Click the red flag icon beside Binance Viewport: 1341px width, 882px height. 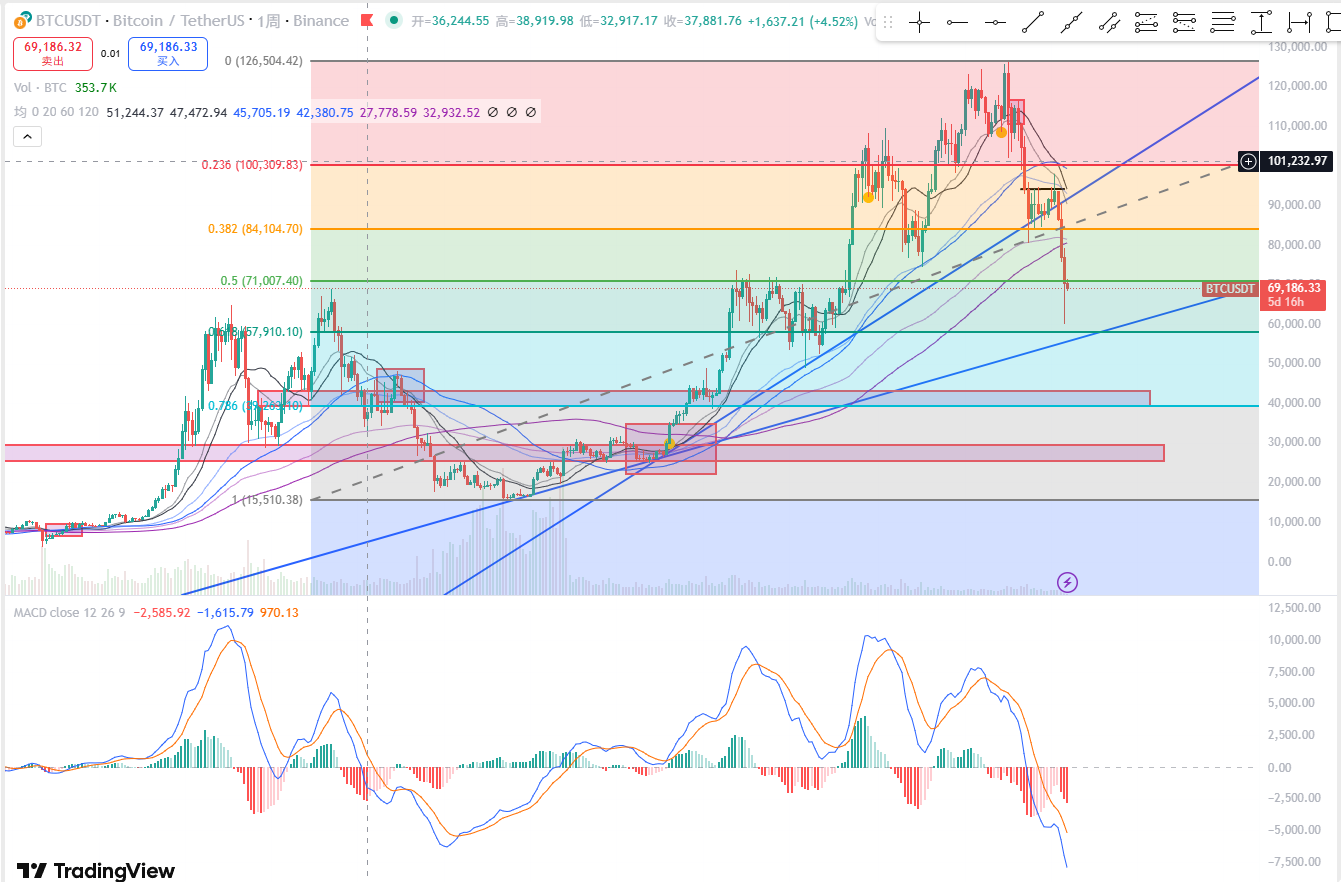coord(366,20)
